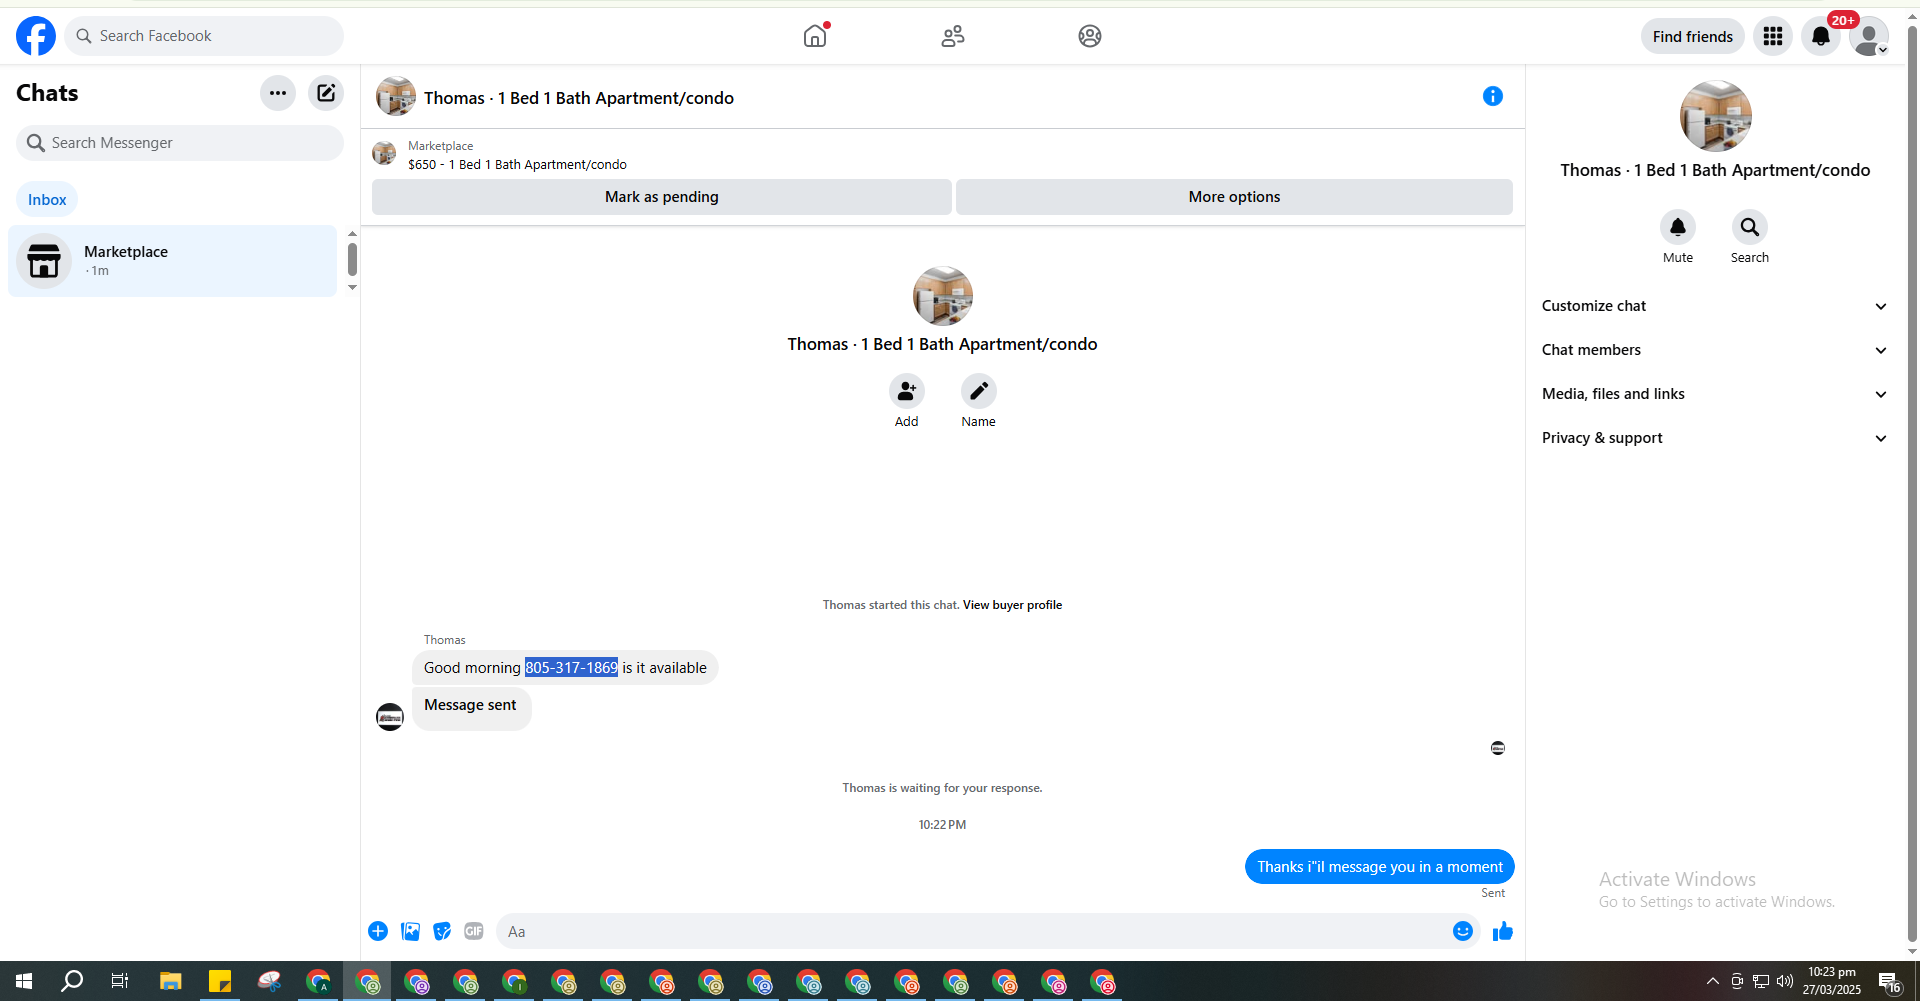Open conversation information icon
The height and width of the screenshot is (1001, 1920).
[x=1493, y=96]
